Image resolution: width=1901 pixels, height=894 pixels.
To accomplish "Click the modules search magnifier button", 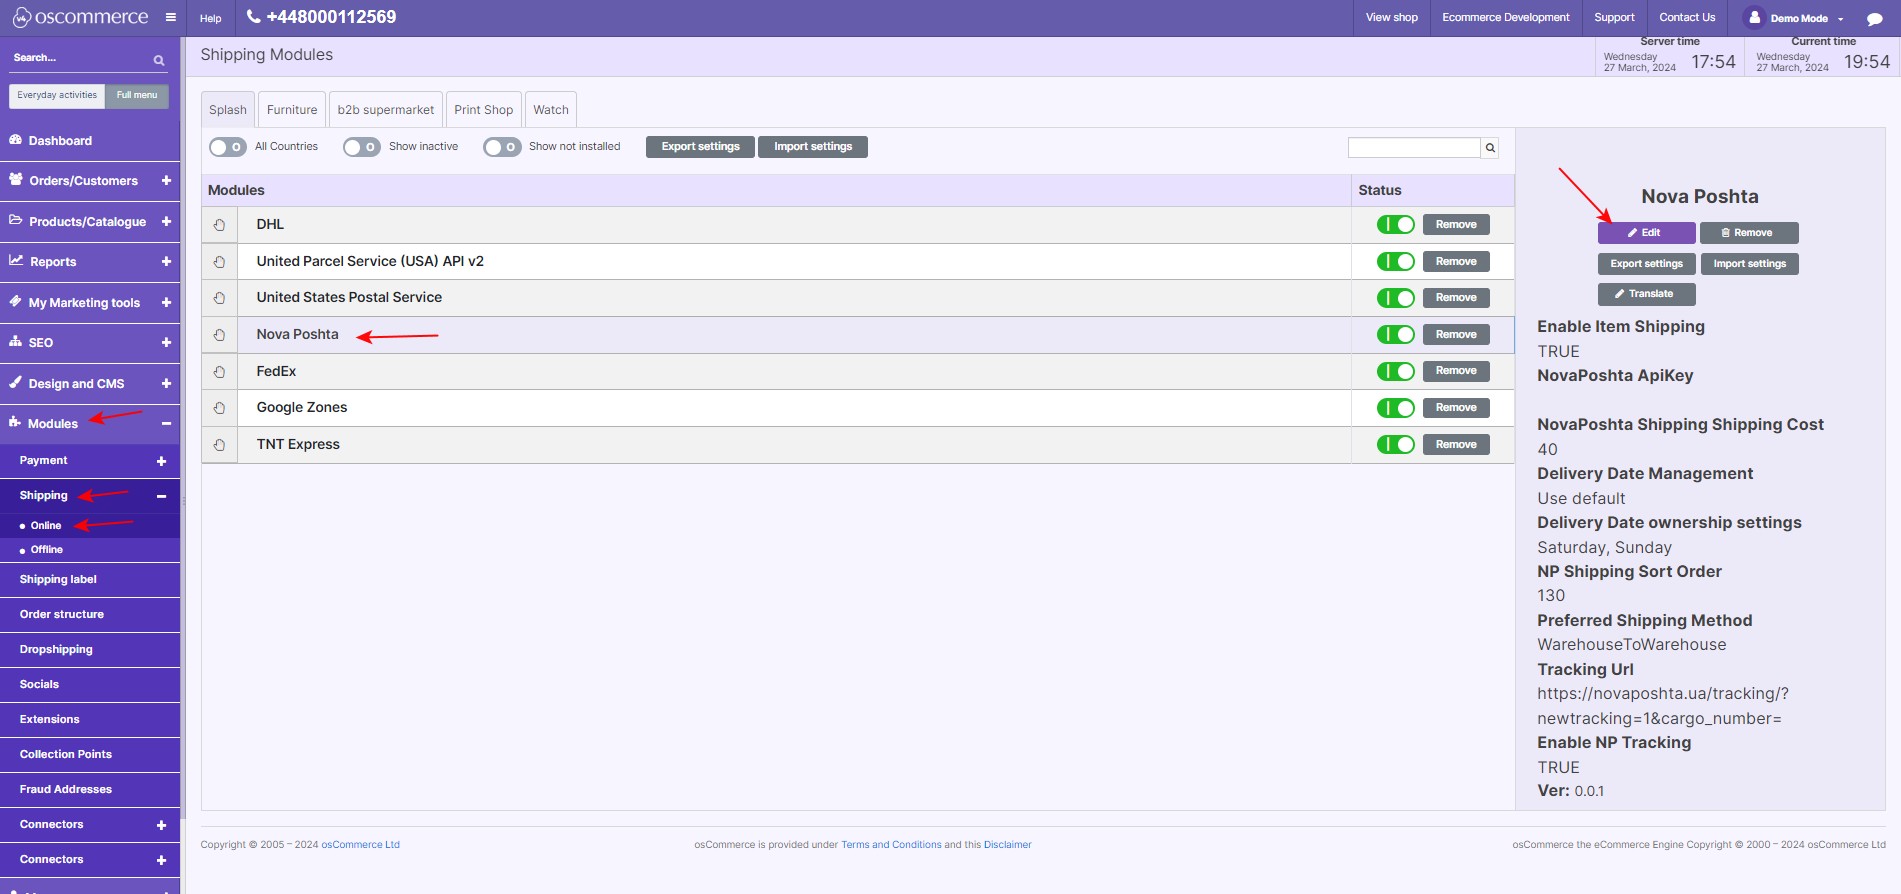I will pyautogui.click(x=1490, y=148).
